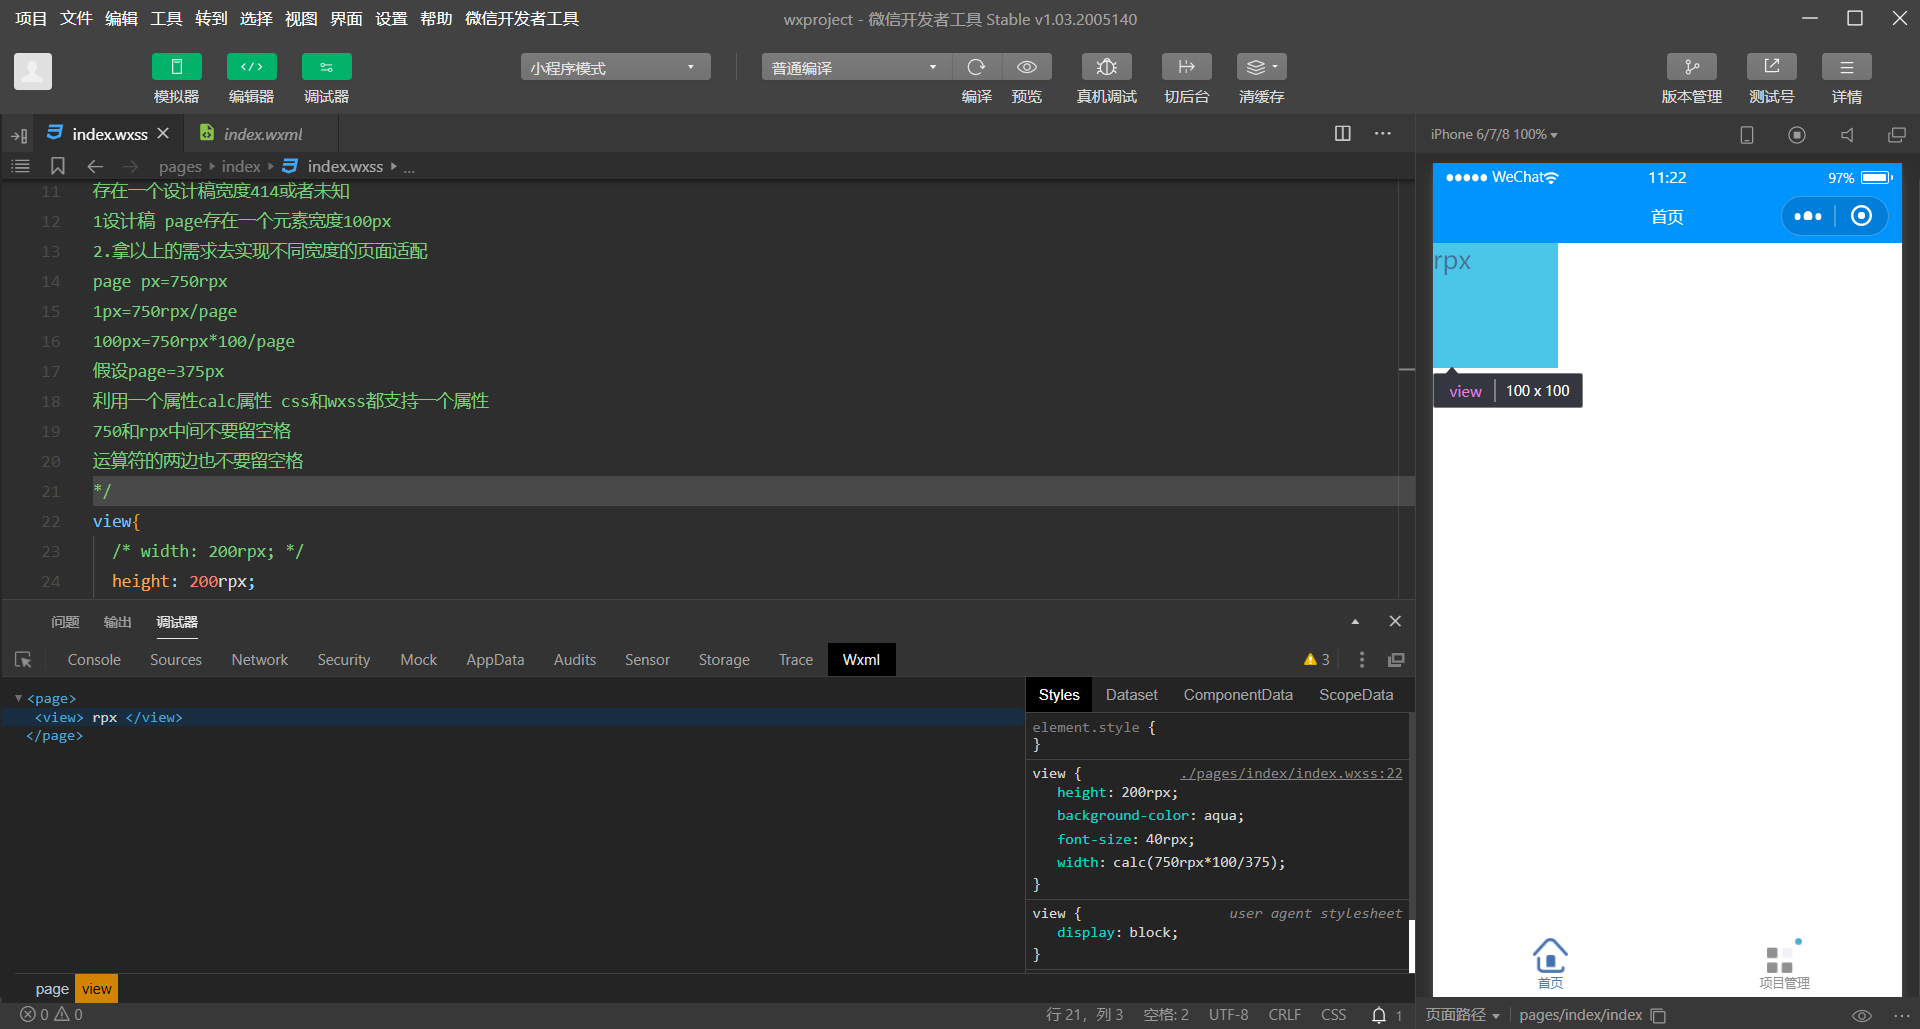1920x1029 pixels.
Task: Close the index.wxss editor tab
Action: (164, 133)
